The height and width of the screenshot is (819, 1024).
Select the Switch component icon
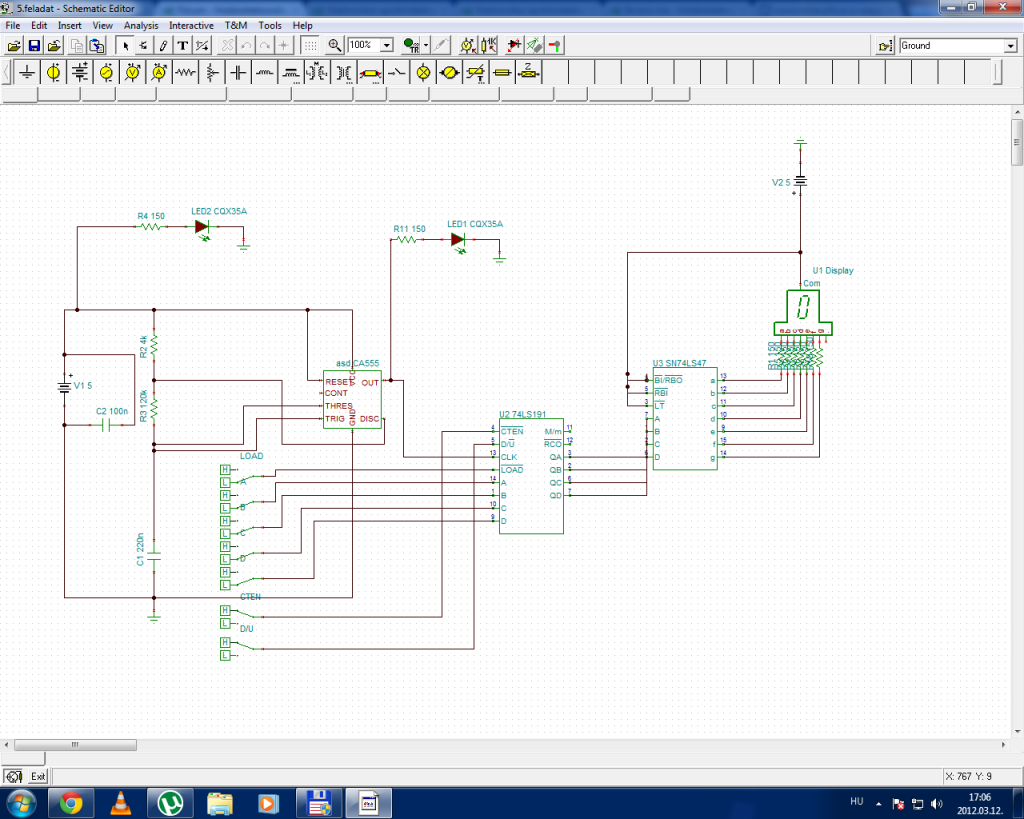pyautogui.click(x=396, y=72)
